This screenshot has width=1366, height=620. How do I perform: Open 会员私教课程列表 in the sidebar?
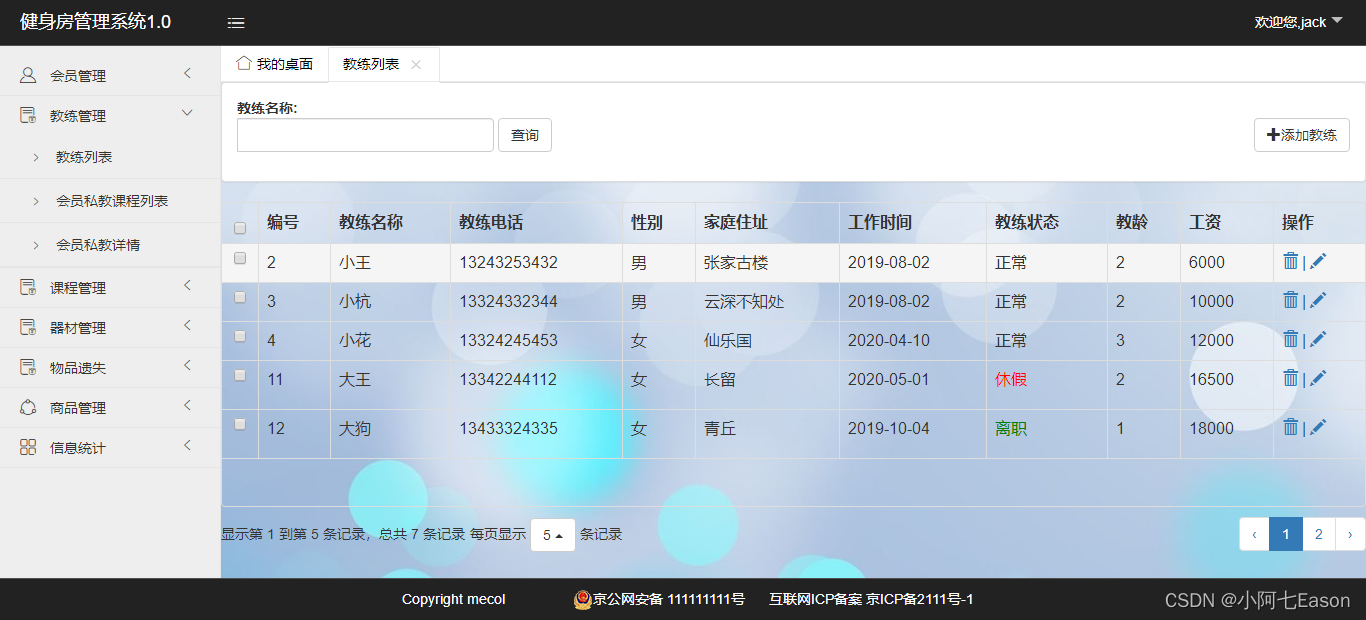[x=112, y=201]
